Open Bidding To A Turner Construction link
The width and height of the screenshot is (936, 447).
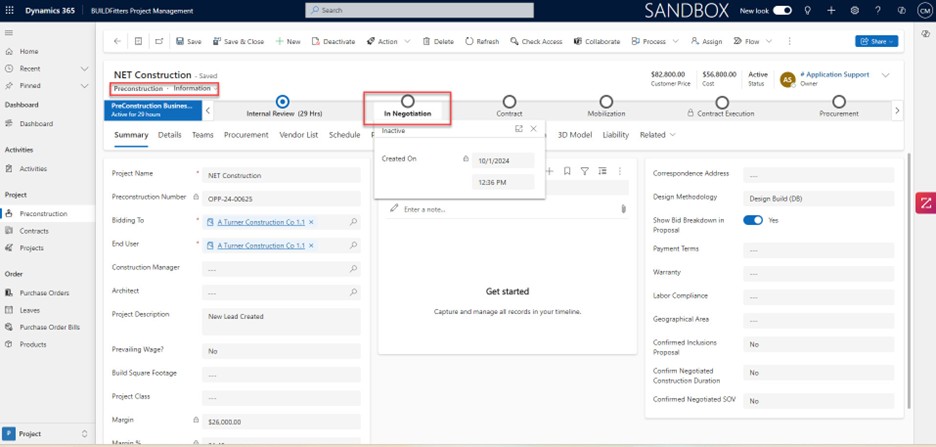[261, 222]
